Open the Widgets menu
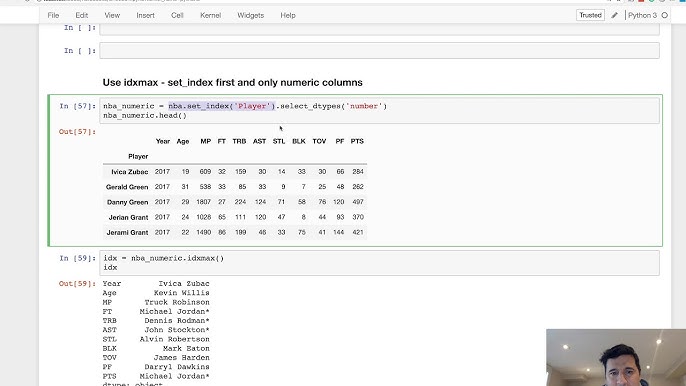Image resolution: width=686 pixels, height=386 pixels. click(x=251, y=15)
